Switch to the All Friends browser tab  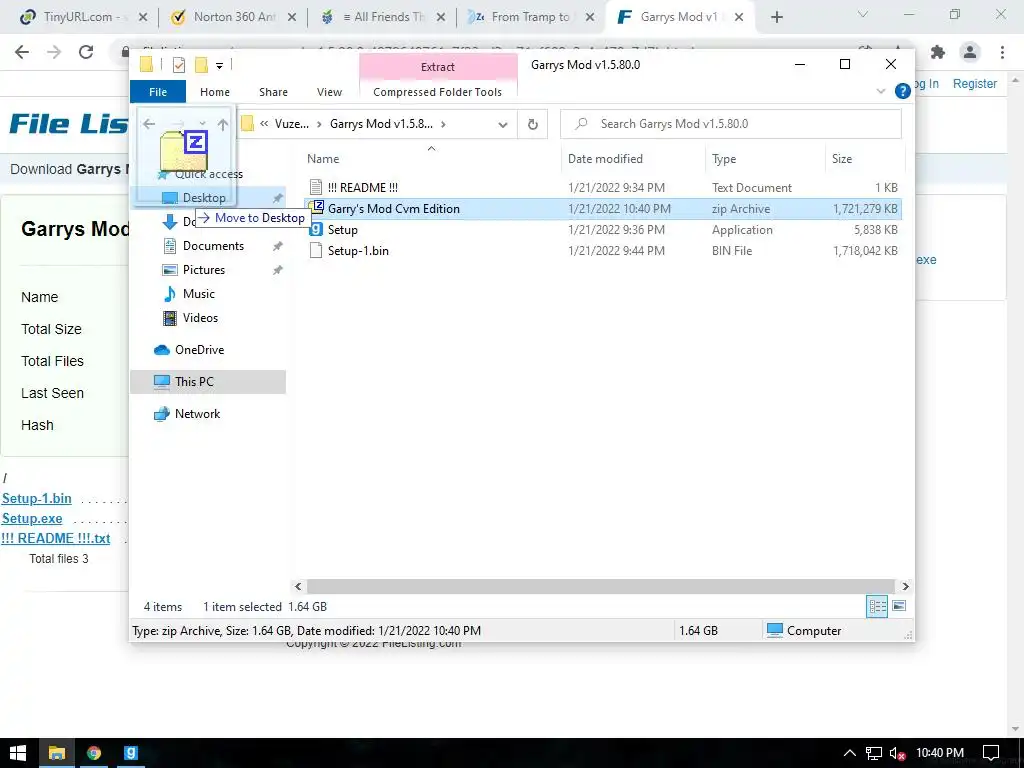[x=383, y=17]
